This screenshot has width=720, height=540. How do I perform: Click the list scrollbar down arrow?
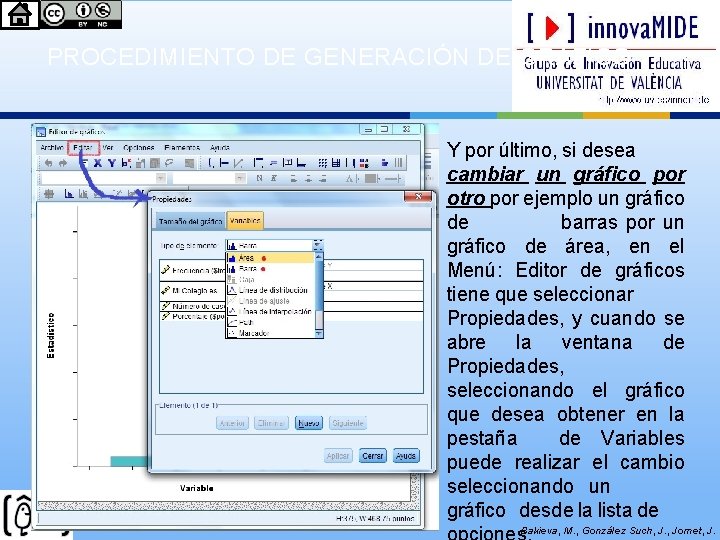319,334
